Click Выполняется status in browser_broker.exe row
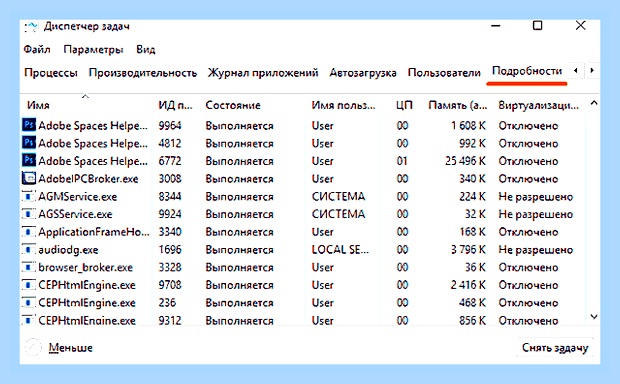Image resolution: width=620 pixels, height=384 pixels. pyautogui.click(x=239, y=268)
